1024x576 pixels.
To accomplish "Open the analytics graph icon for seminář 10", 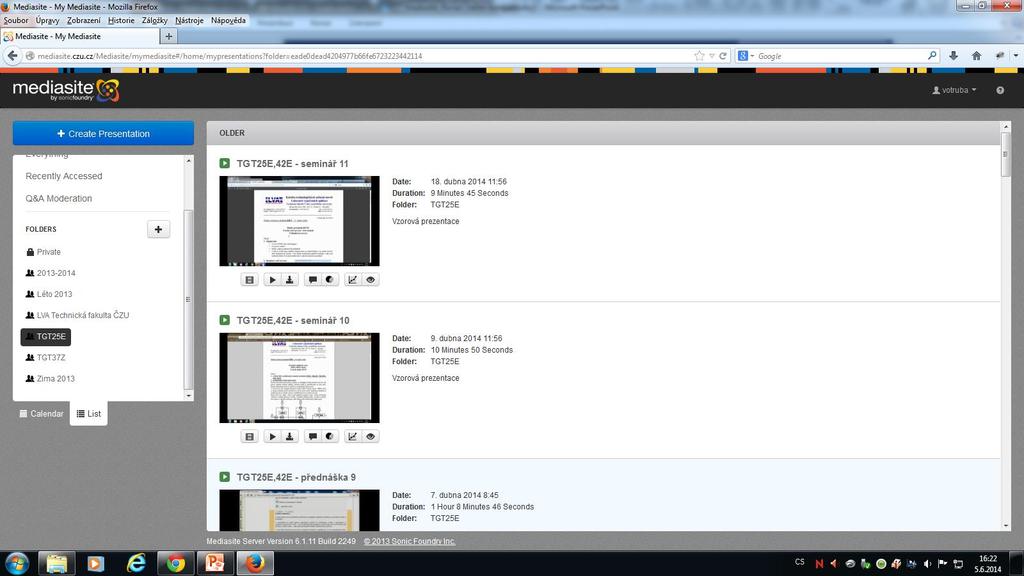I will coord(353,436).
